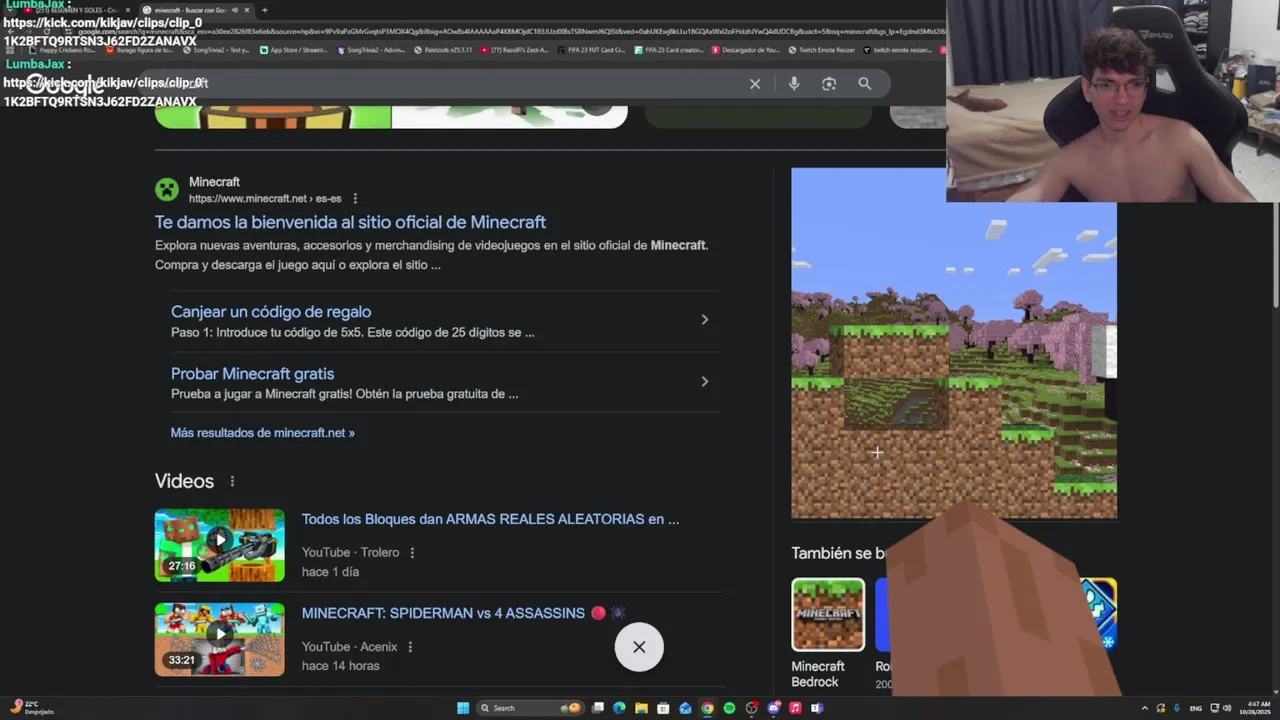The width and height of the screenshot is (1280, 720).
Task: Open Task View from the taskbar
Action: (597, 708)
